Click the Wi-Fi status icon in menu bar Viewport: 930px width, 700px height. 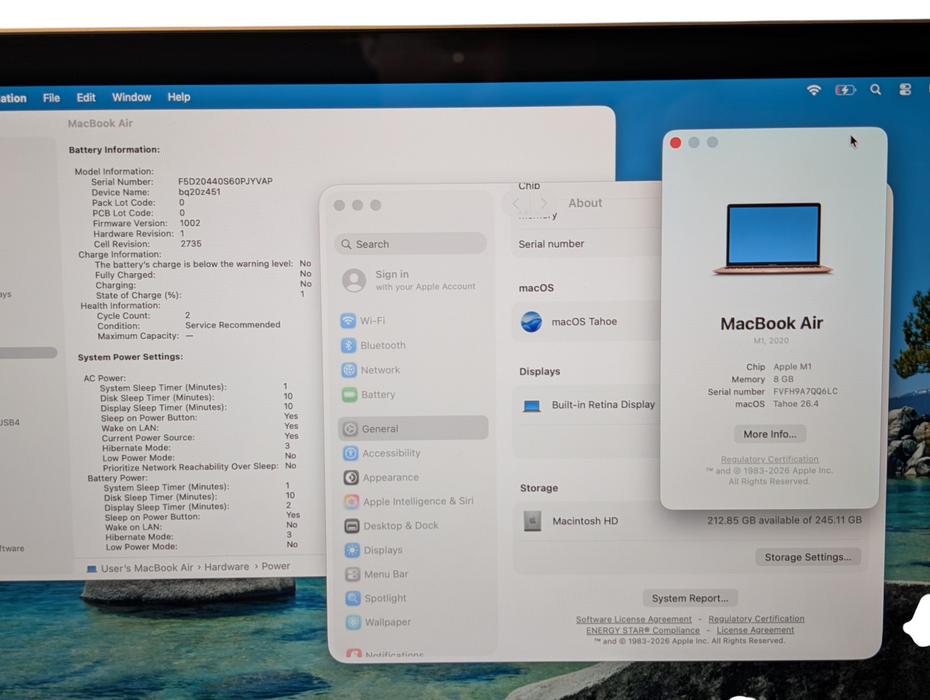coord(814,90)
